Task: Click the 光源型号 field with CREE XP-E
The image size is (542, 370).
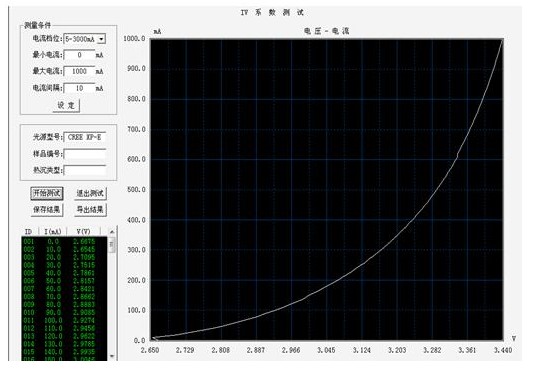Action: coord(85,137)
